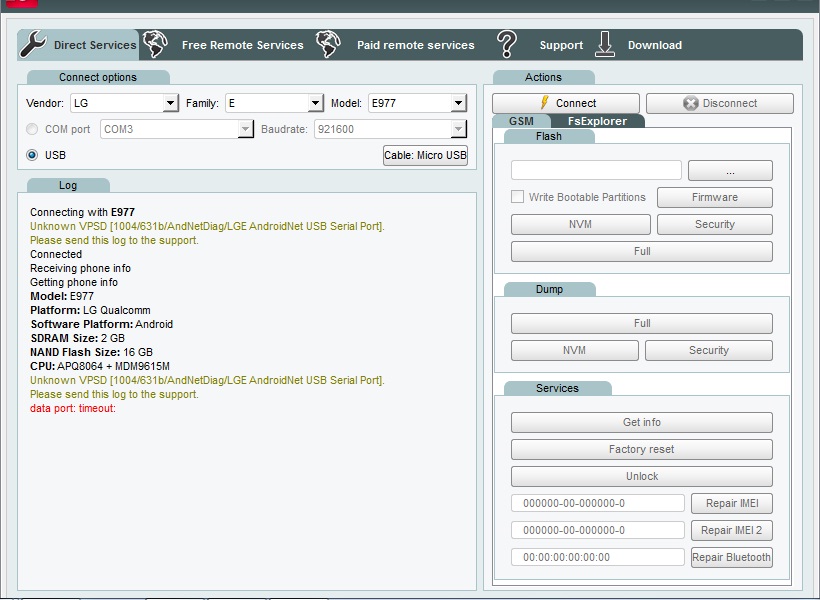Click the Full button under Flash

[642, 251]
